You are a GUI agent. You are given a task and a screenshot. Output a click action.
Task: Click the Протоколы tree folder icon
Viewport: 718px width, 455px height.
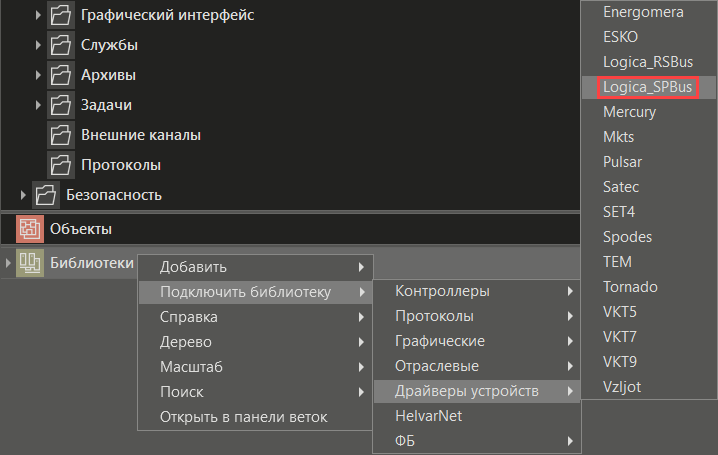[60, 165]
